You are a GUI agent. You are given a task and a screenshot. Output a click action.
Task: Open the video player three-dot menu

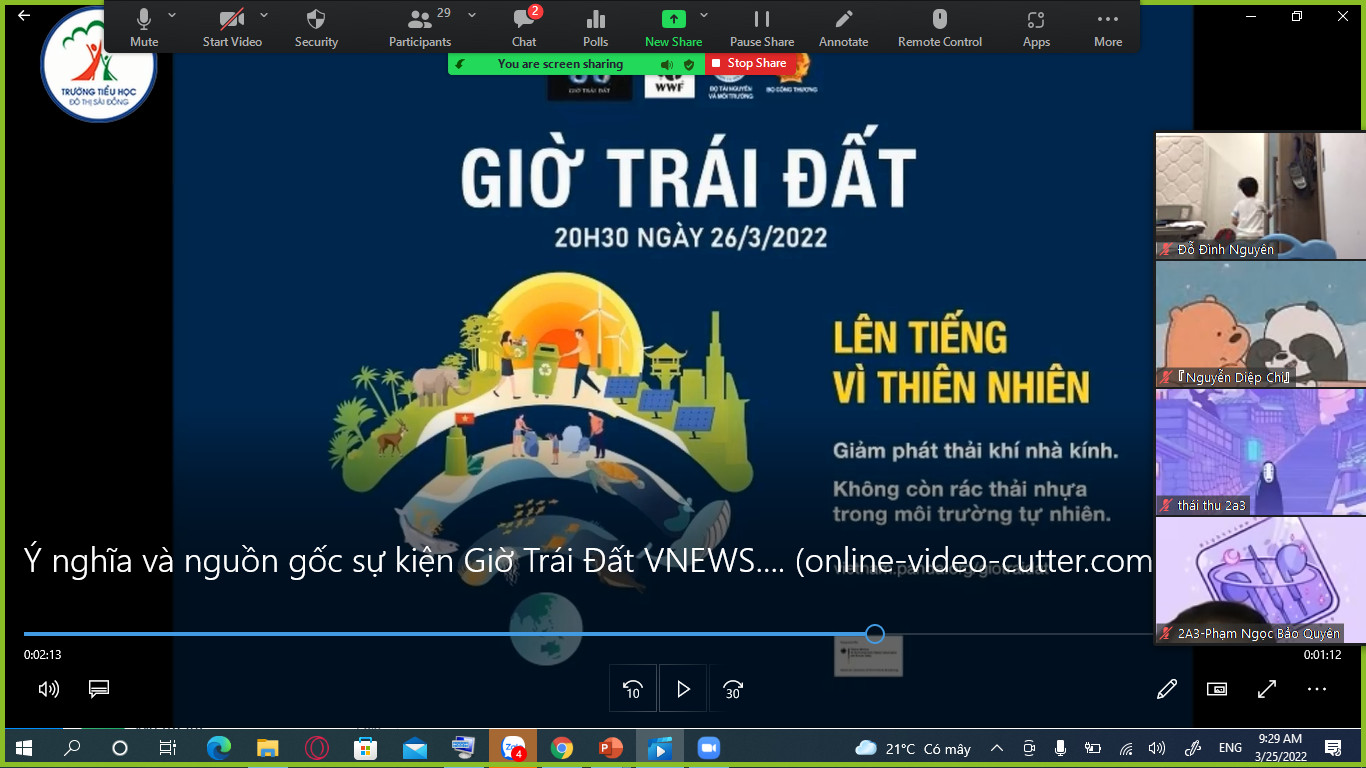click(1316, 689)
